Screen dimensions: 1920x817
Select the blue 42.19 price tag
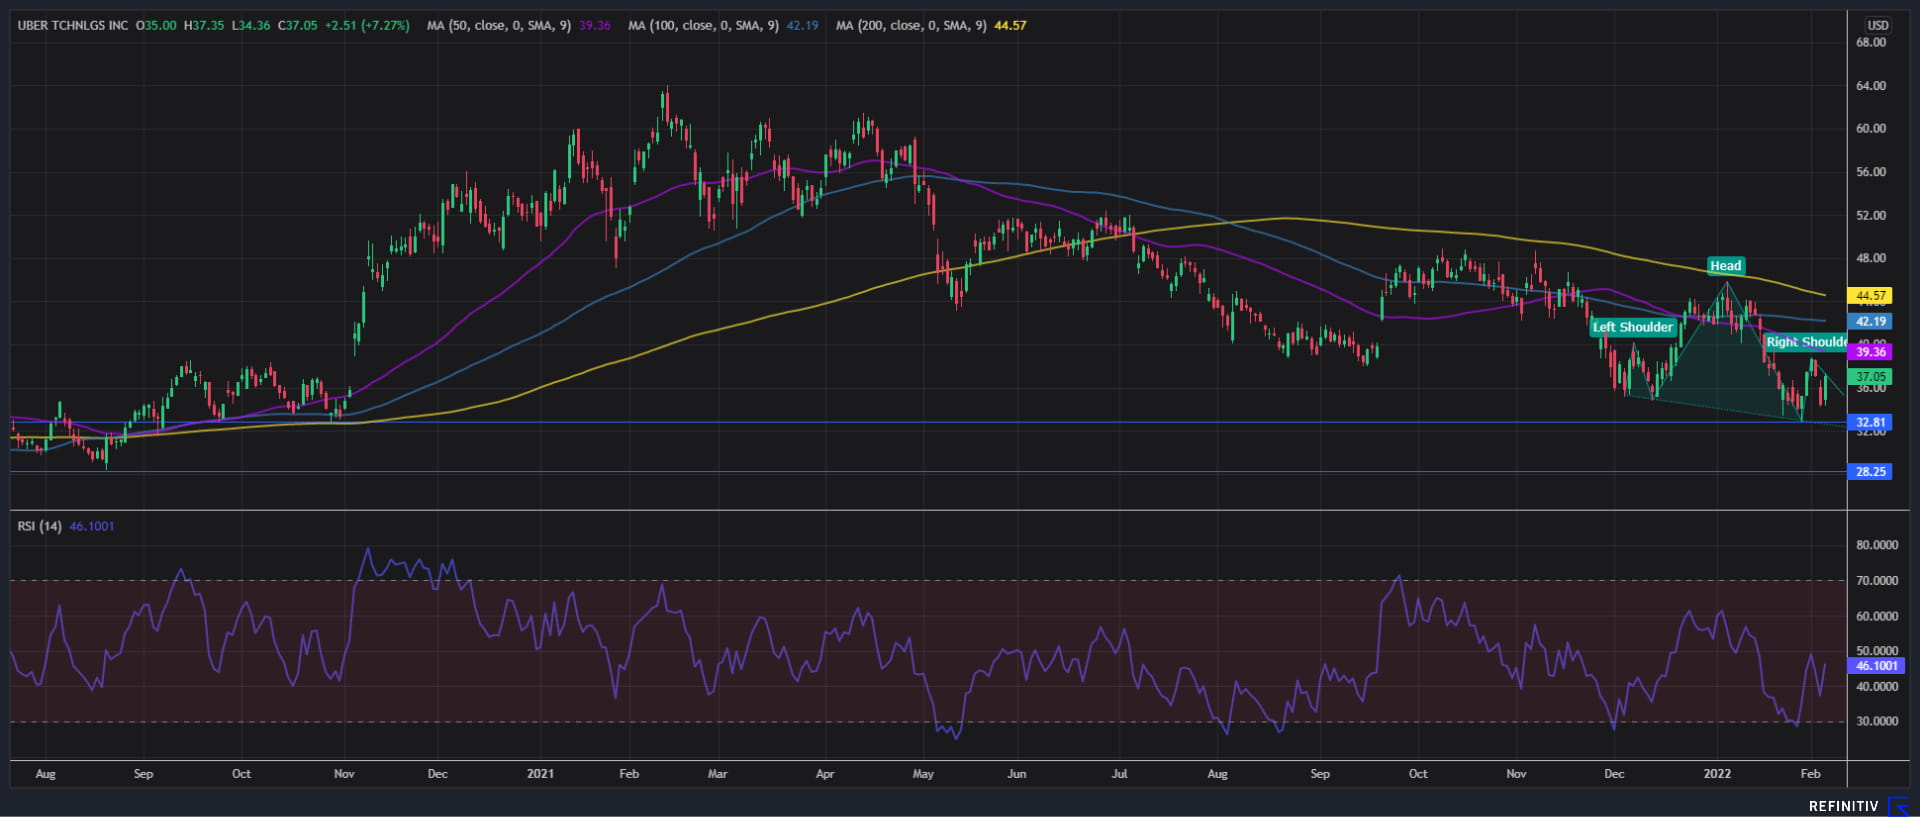pyautogui.click(x=1870, y=322)
